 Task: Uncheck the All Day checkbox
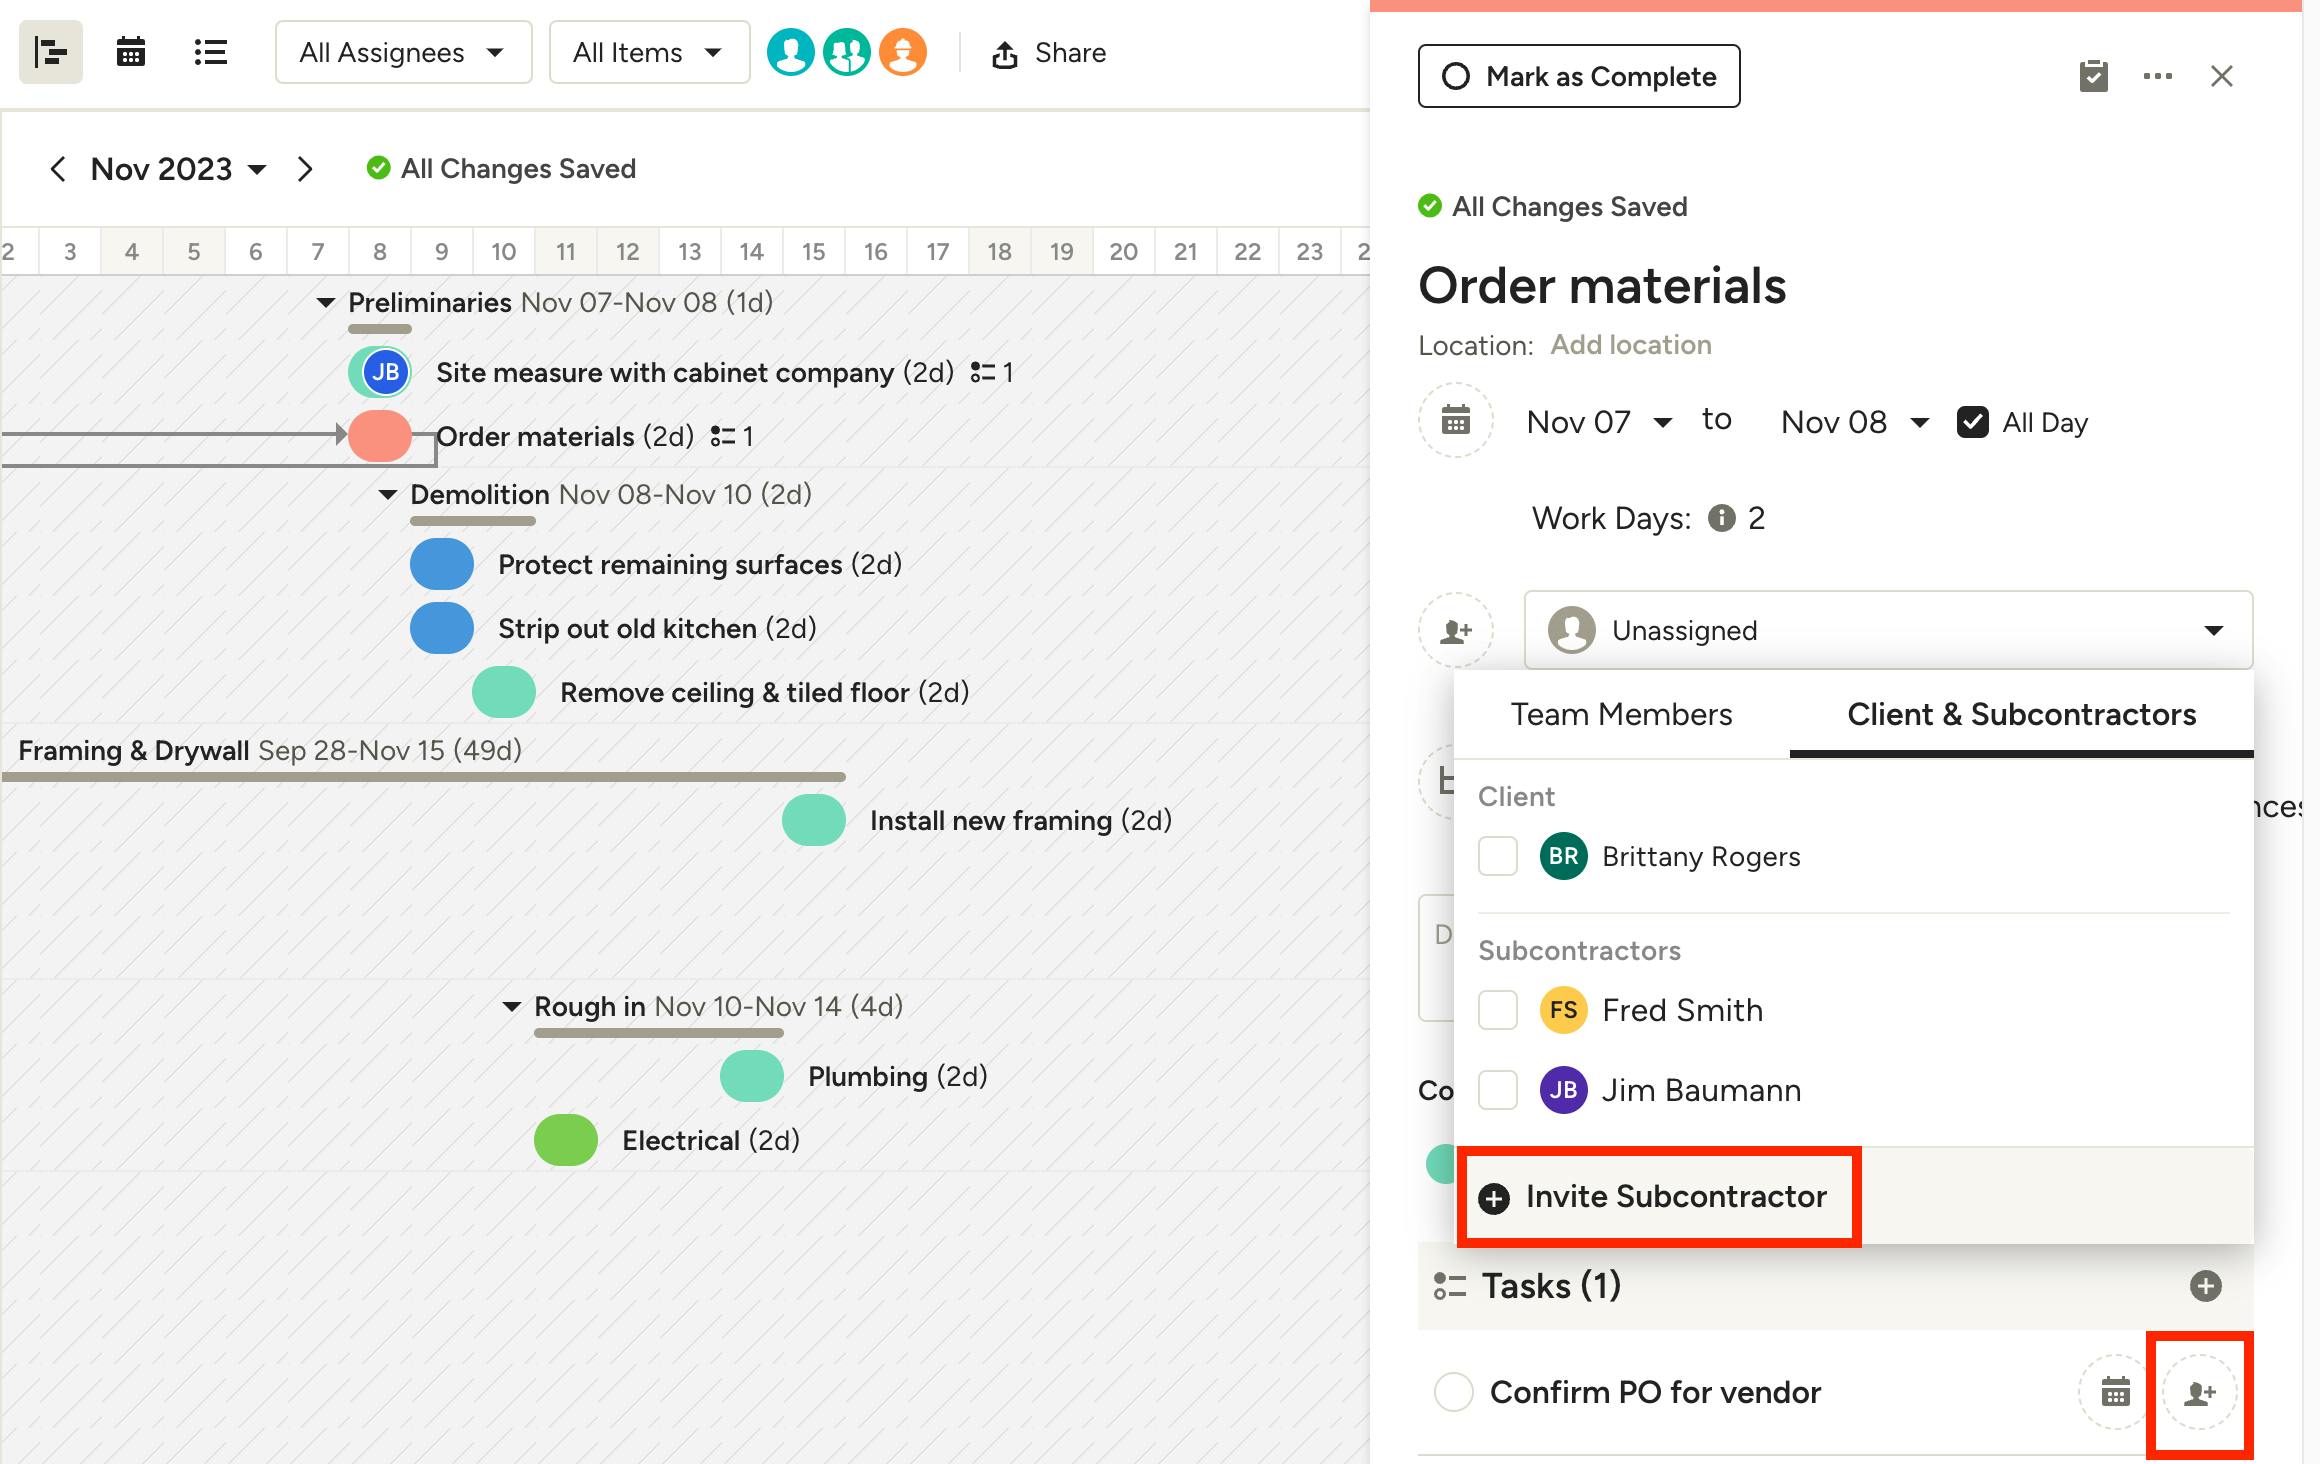1972,422
